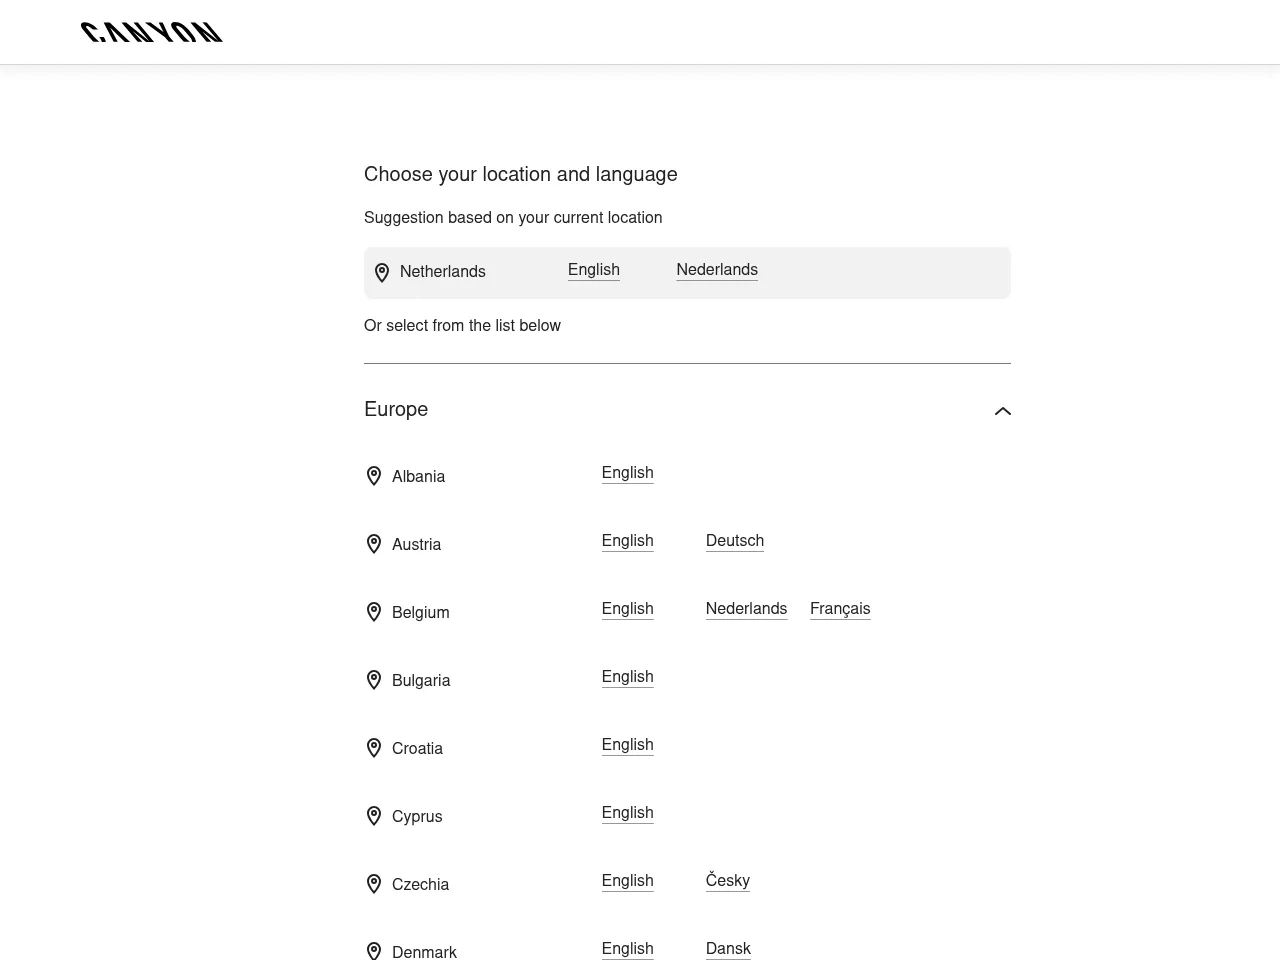
Task: Open English site for Albania
Action: point(627,473)
